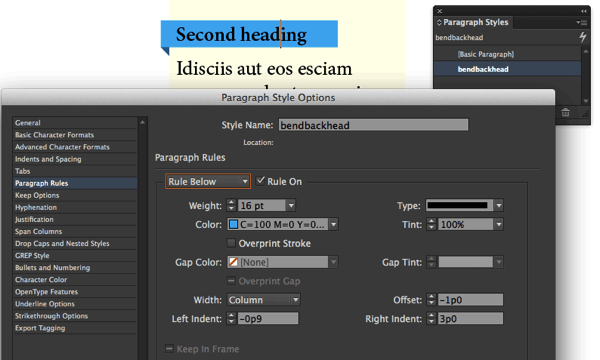
Task: Open the rule Type dropdown arrow
Action: (x=499, y=205)
